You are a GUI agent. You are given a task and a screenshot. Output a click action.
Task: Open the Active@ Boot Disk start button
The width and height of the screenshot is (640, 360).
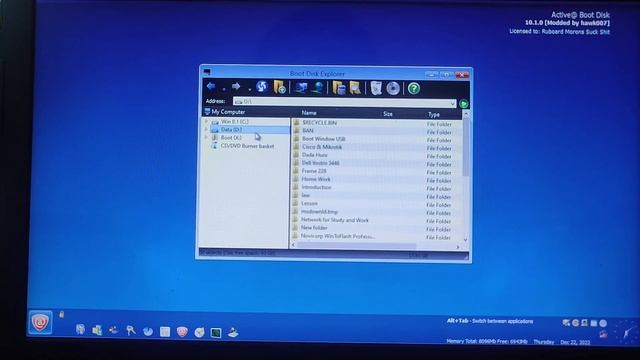tap(40, 322)
